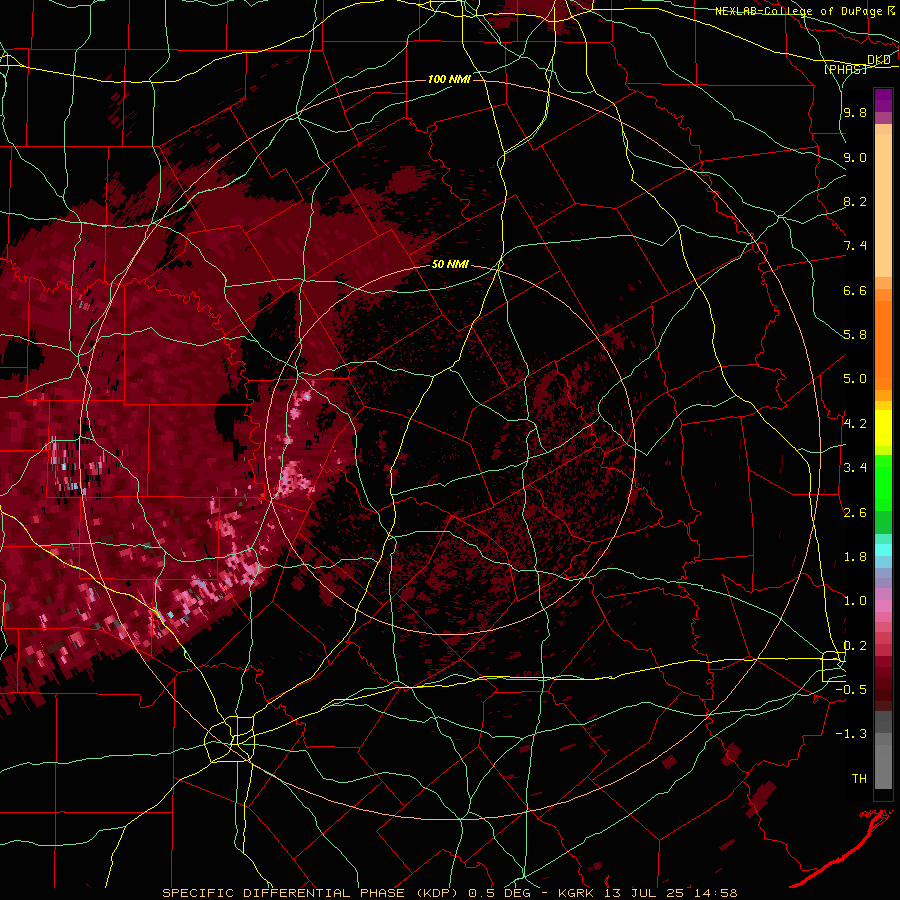Click the yellow colorbar segment

[x=883, y=428]
